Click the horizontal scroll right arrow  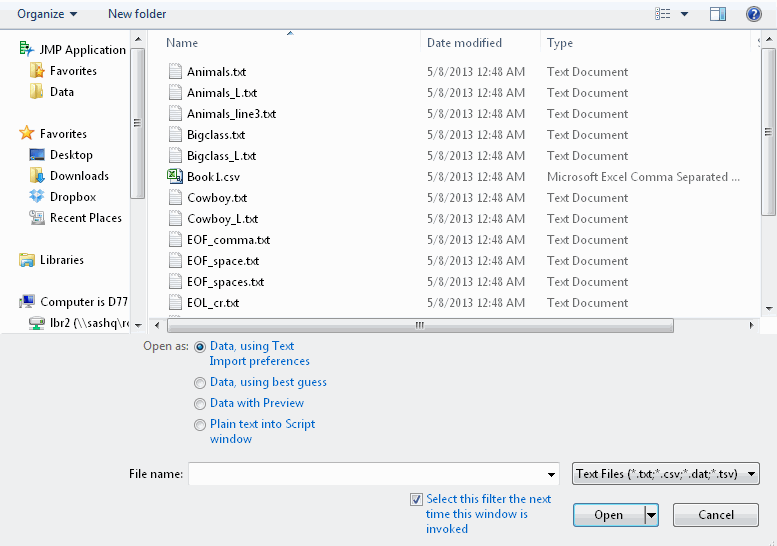tap(752, 326)
